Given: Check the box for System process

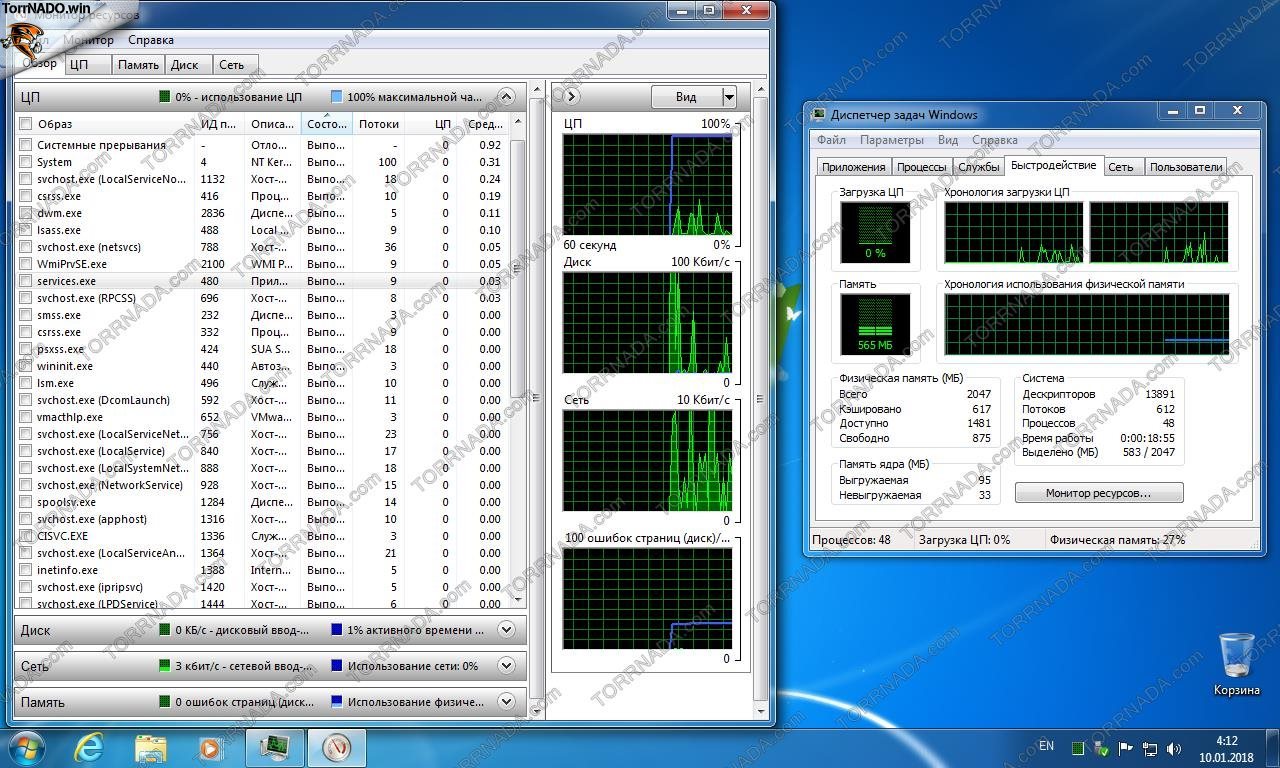Looking at the screenshot, I should [26, 162].
